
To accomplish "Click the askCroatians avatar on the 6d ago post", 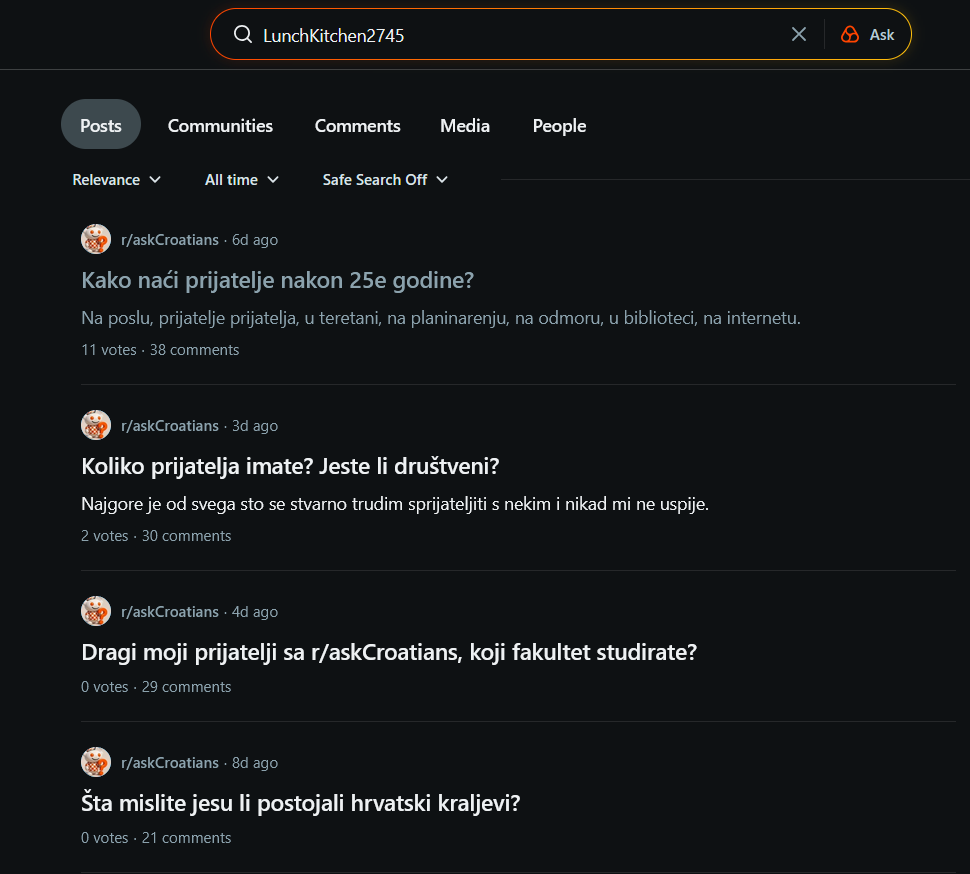I will [x=96, y=239].
